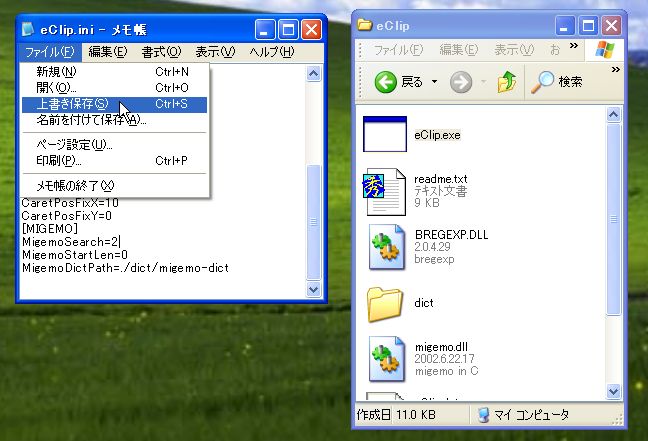
Task: Go up one folder level icon
Action: pos(507,81)
